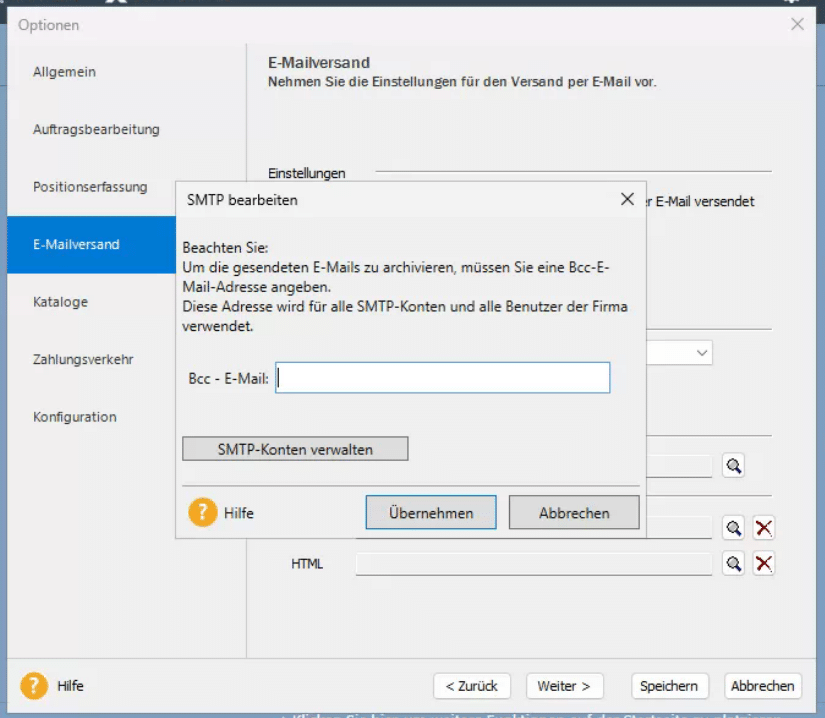
Task: Expand the dropdown behind the SMTP dialog
Action: tap(702, 353)
